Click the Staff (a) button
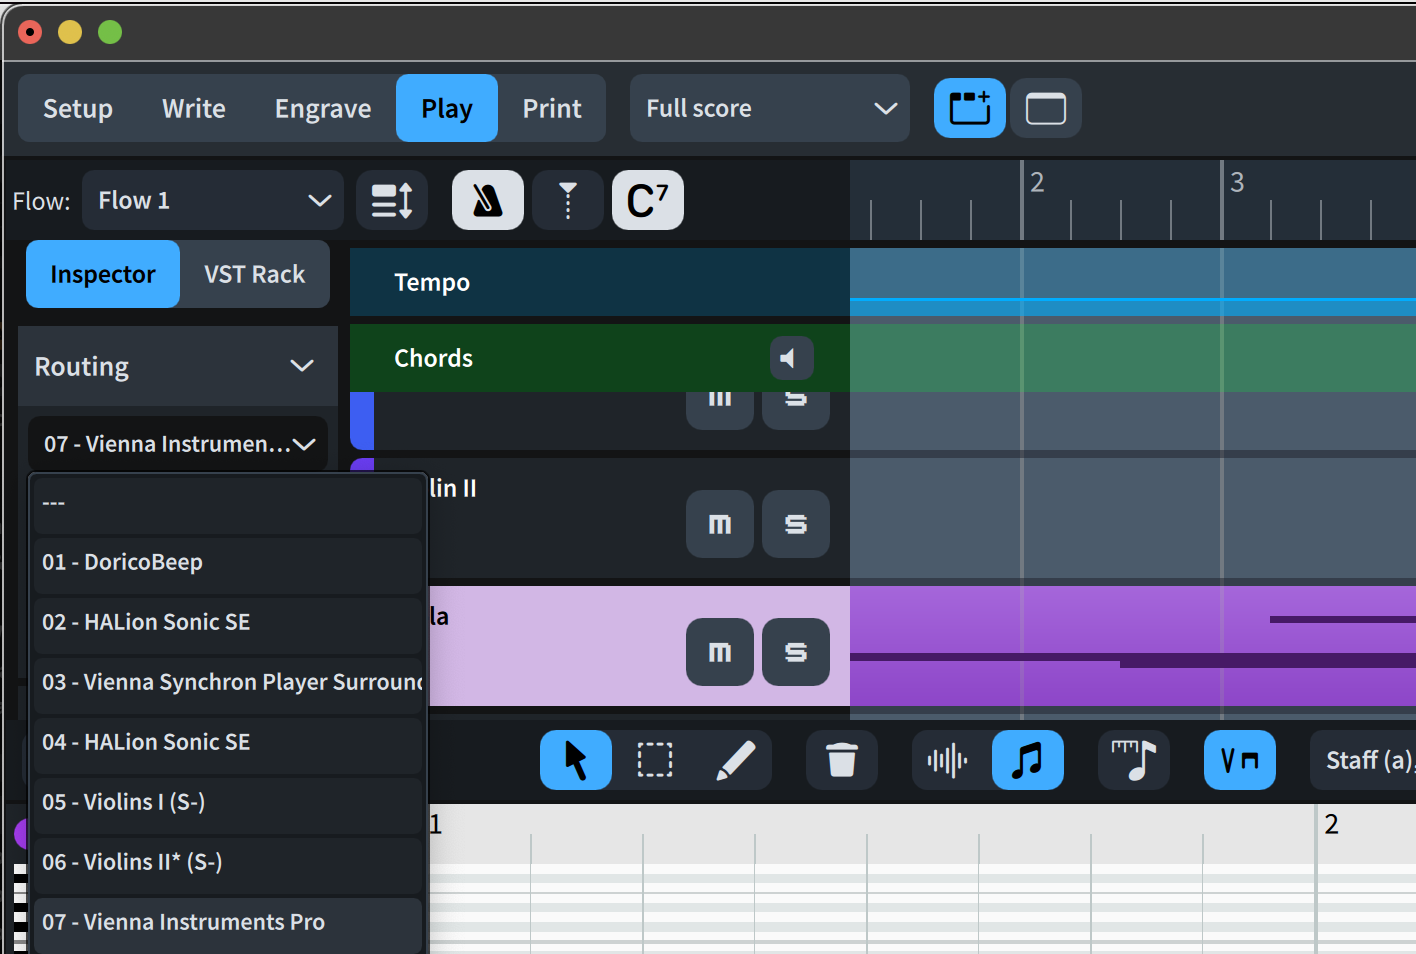 click(x=1367, y=761)
